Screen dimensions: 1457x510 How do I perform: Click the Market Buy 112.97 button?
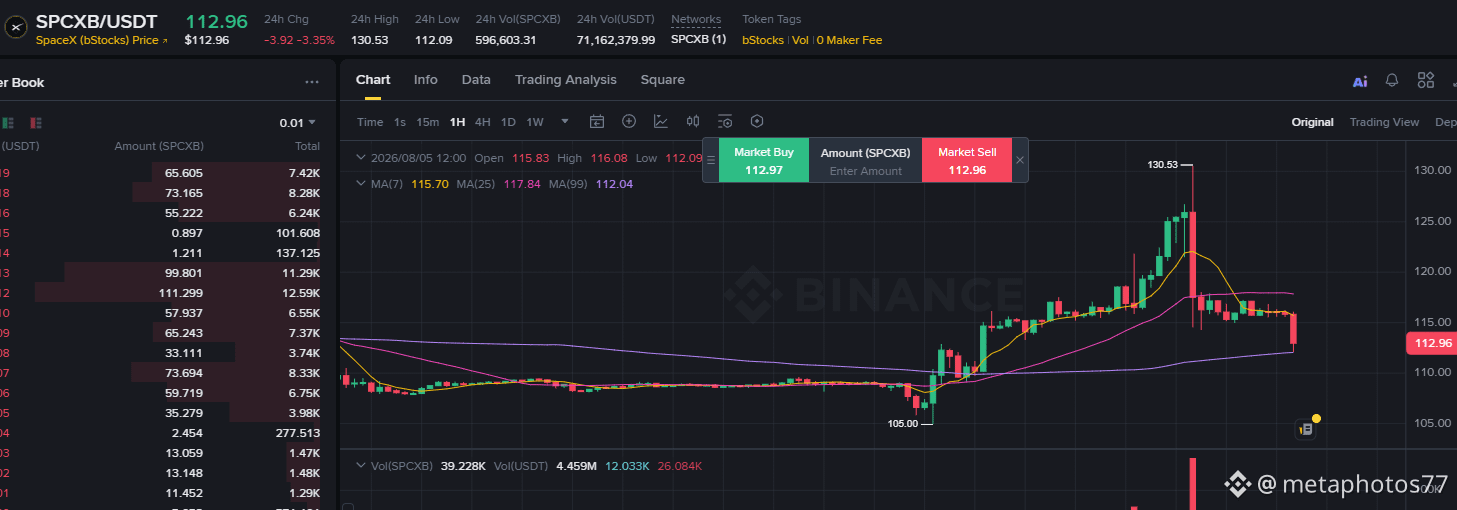point(764,160)
